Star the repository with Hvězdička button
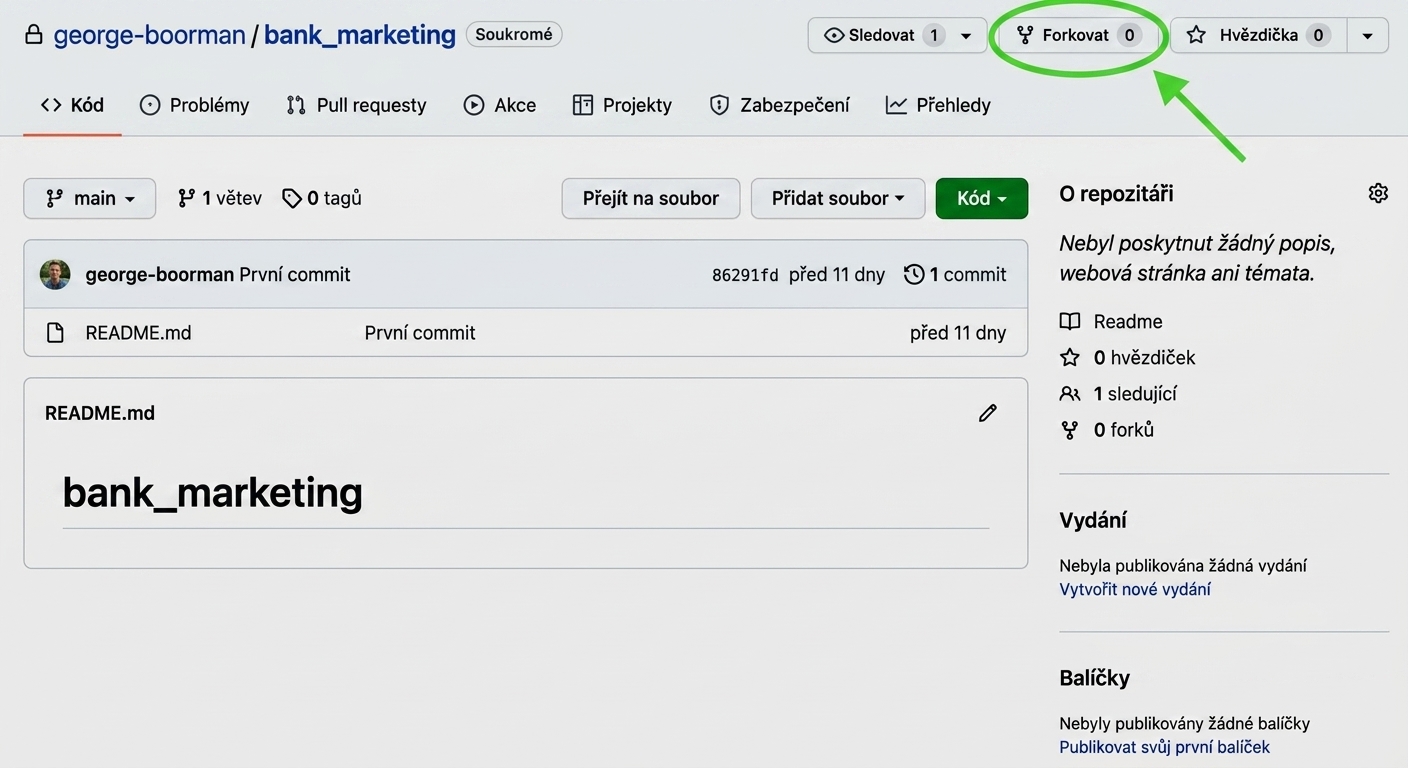 tap(1257, 35)
